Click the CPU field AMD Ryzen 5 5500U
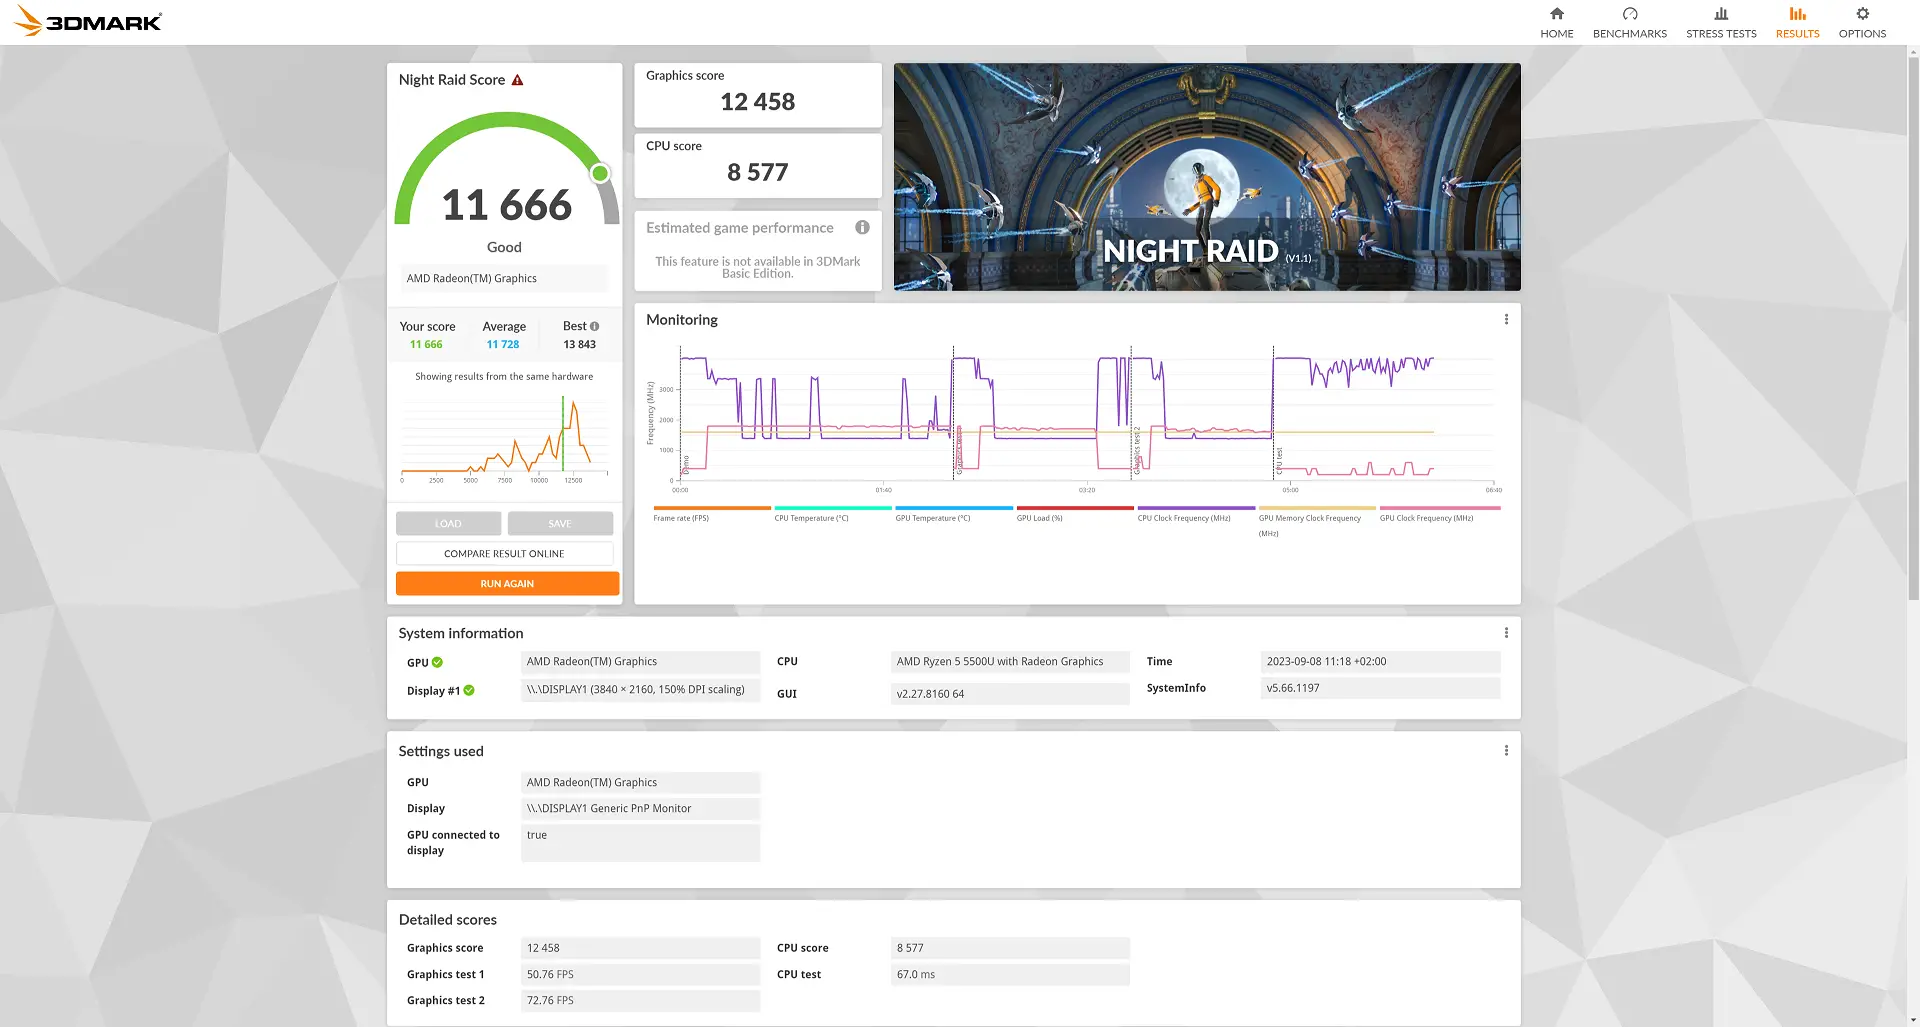1920x1027 pixels. pyautogui.click(x=1010, y=662)
